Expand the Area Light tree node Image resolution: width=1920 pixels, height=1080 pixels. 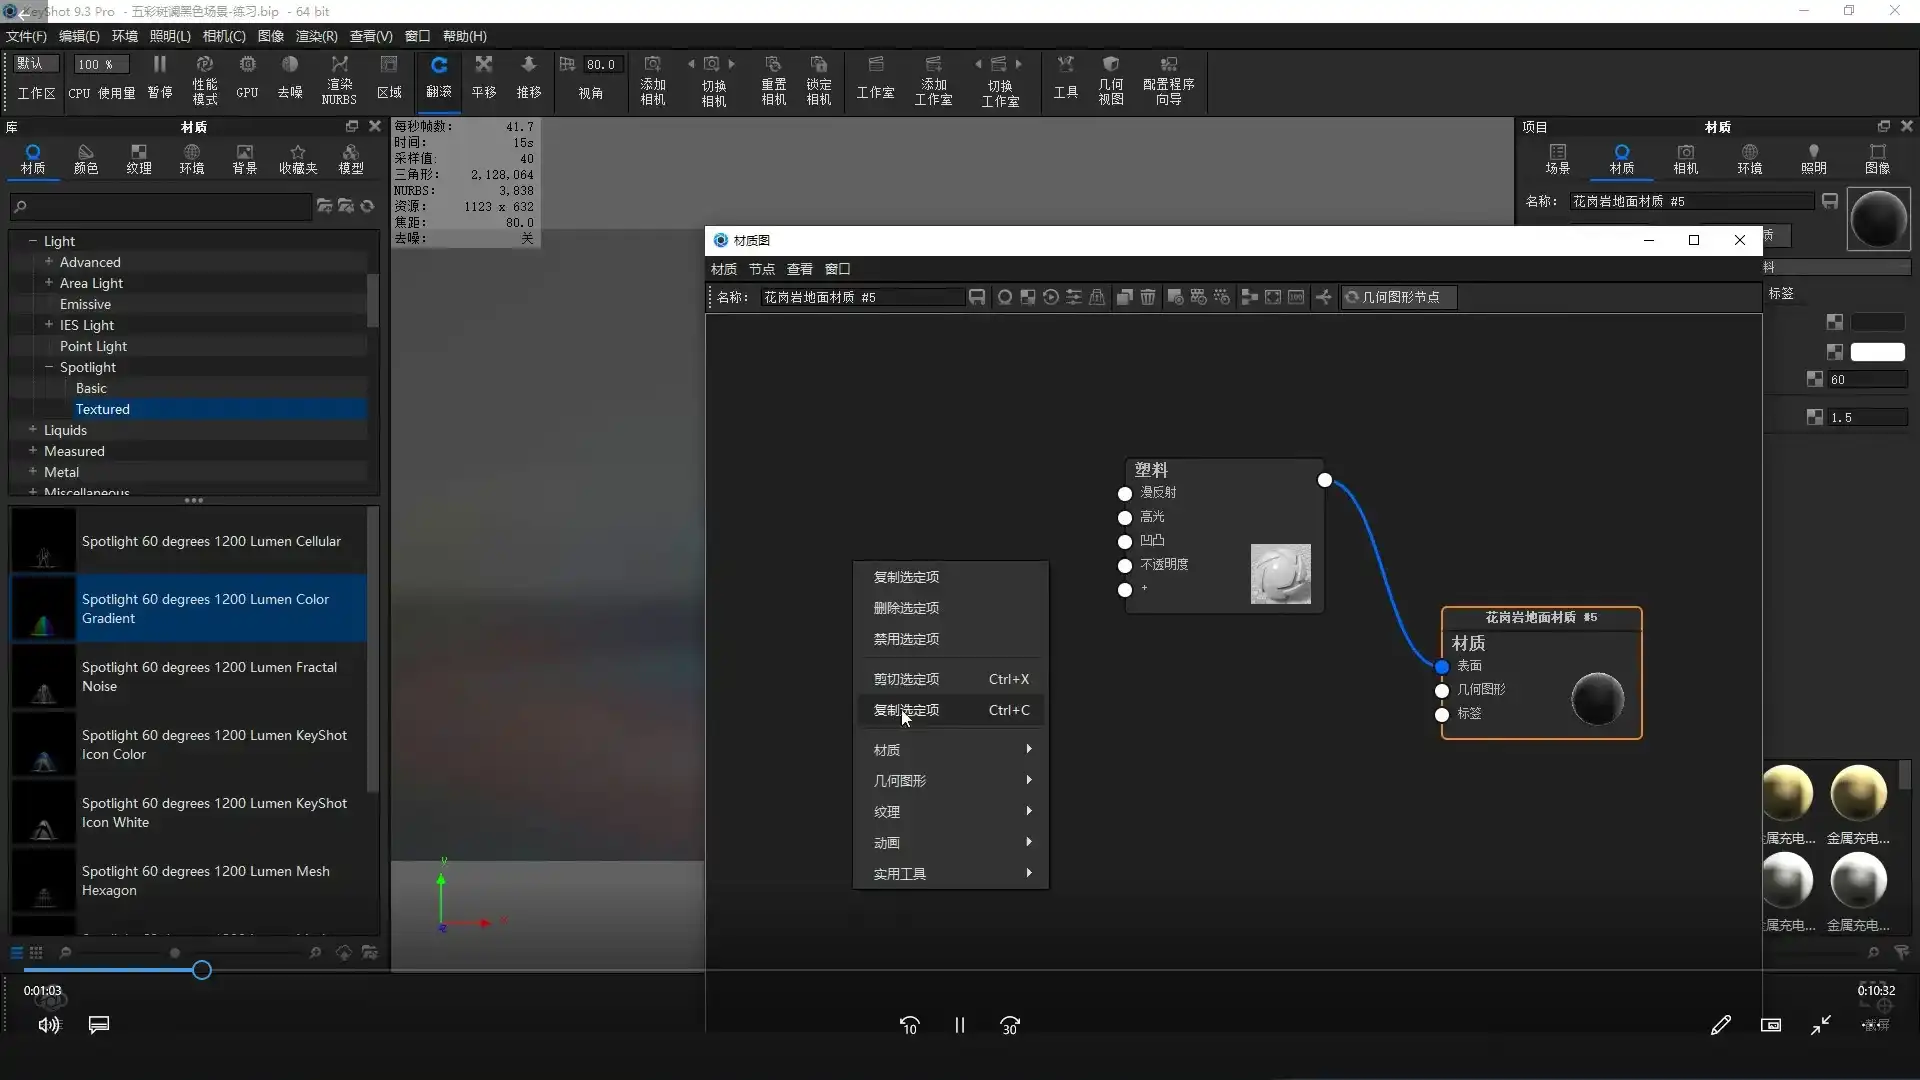tap(49, 283)
